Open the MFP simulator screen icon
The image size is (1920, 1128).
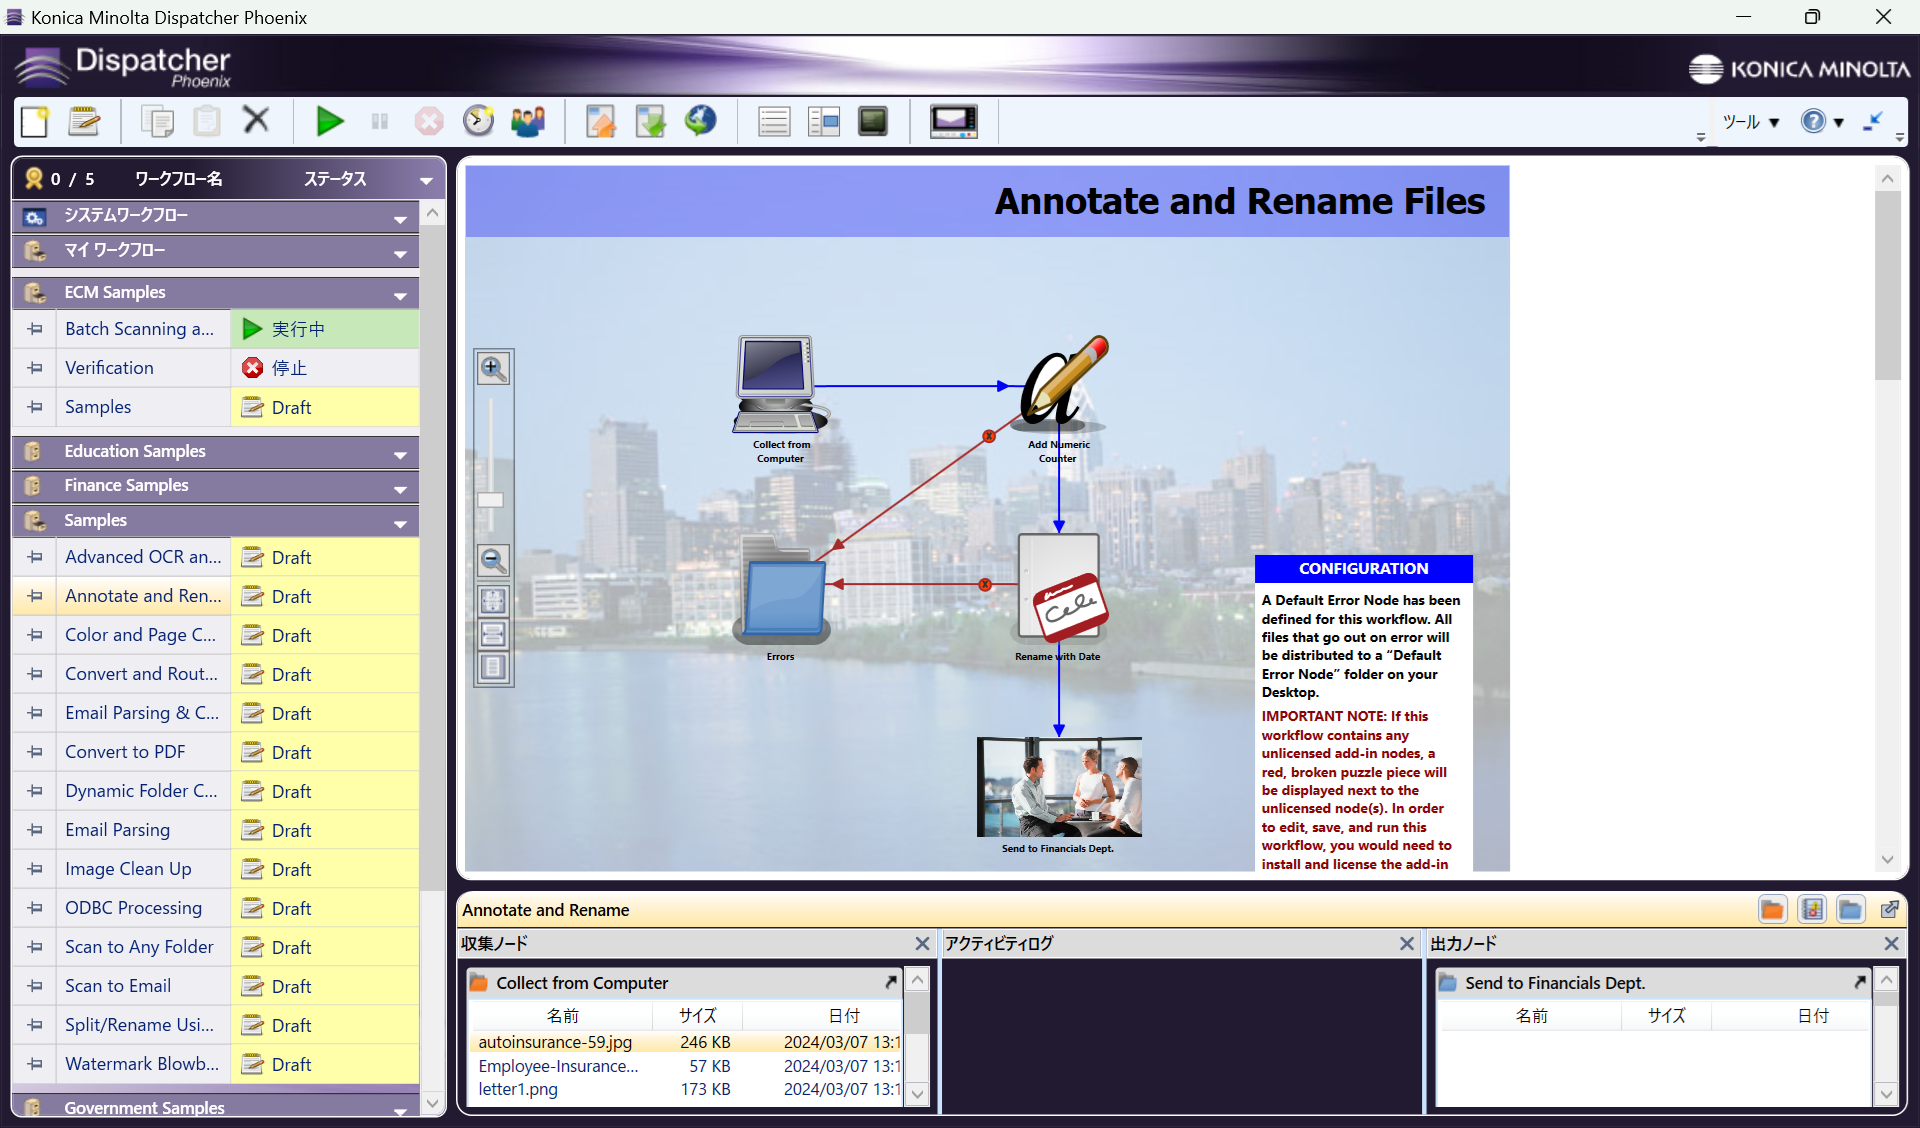[953, 121]
